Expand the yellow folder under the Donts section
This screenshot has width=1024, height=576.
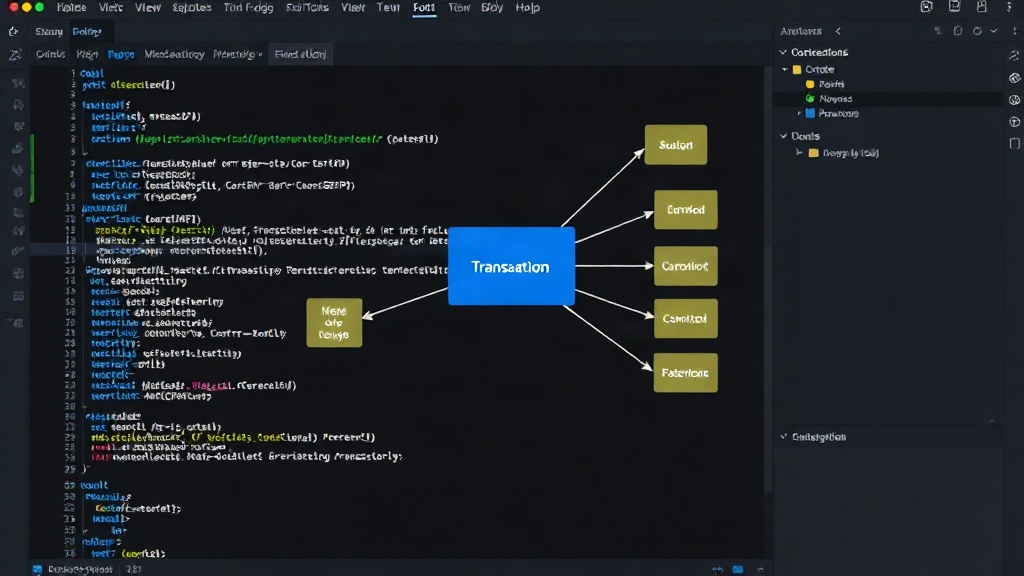tap(799, 153)
